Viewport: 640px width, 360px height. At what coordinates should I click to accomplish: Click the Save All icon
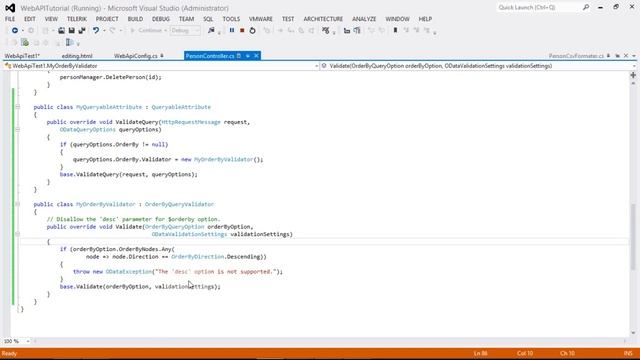[x=82, y=31]
